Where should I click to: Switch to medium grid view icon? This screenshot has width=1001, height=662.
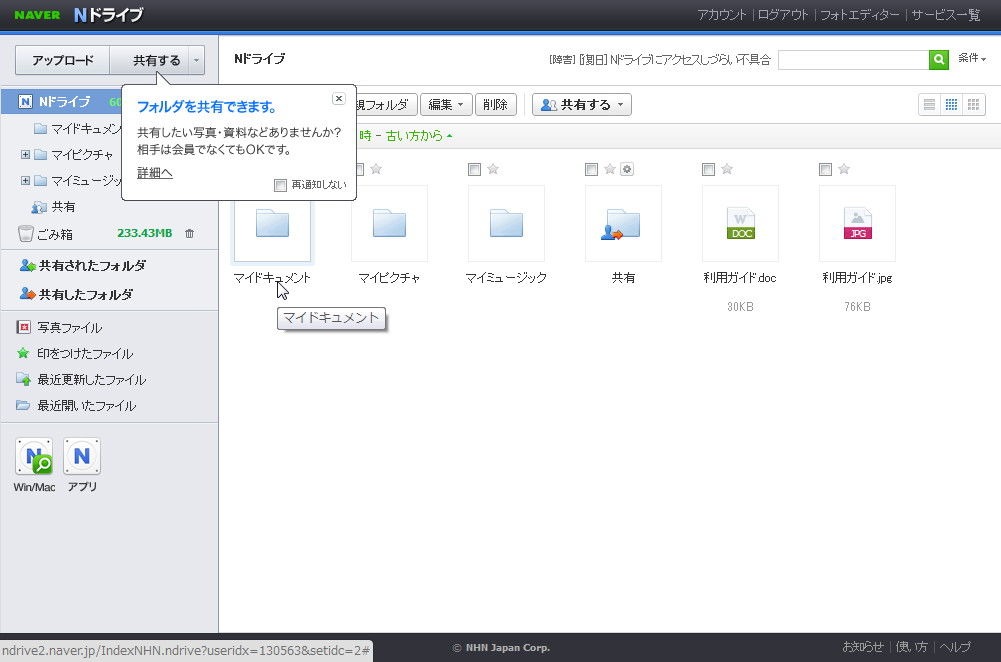tap(951, 105)
